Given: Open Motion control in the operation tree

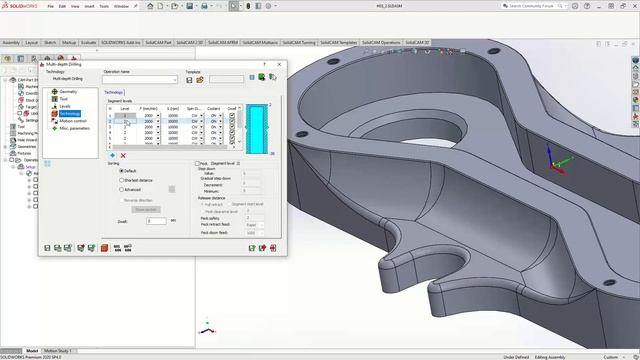Looking at the screenshot, I should tap(73, 121).
